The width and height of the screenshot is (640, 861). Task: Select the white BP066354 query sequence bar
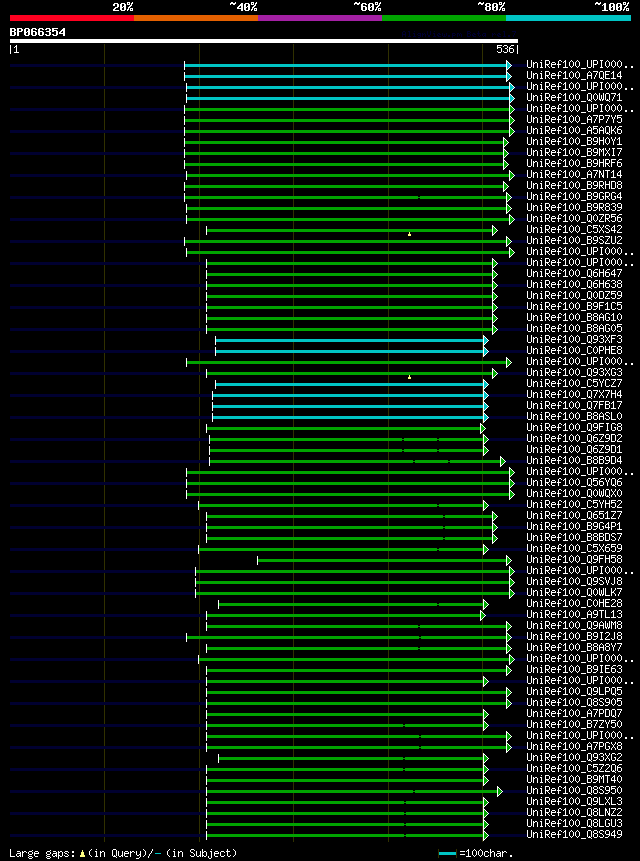(x=263, y=41)
